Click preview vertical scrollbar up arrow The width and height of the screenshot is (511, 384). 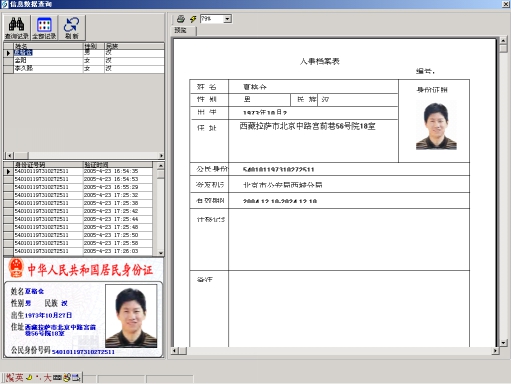click(x=503, y=41)
